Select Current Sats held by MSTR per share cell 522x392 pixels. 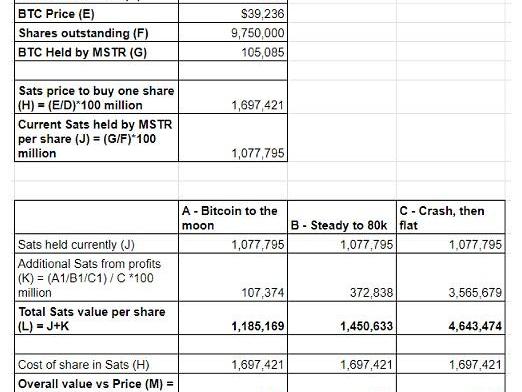(x=97, y=138)
